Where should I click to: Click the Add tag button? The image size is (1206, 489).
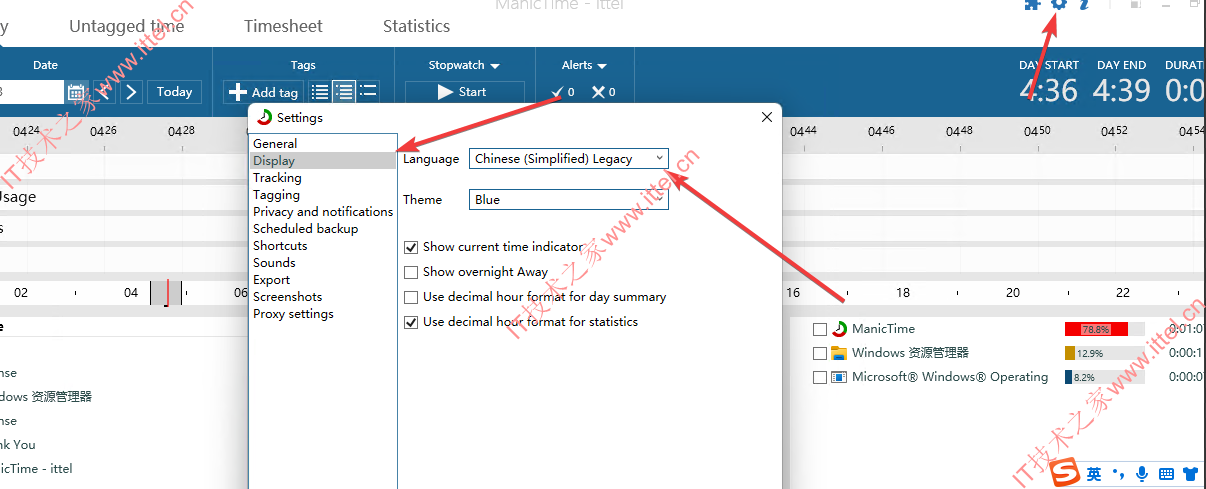point(264,92)
